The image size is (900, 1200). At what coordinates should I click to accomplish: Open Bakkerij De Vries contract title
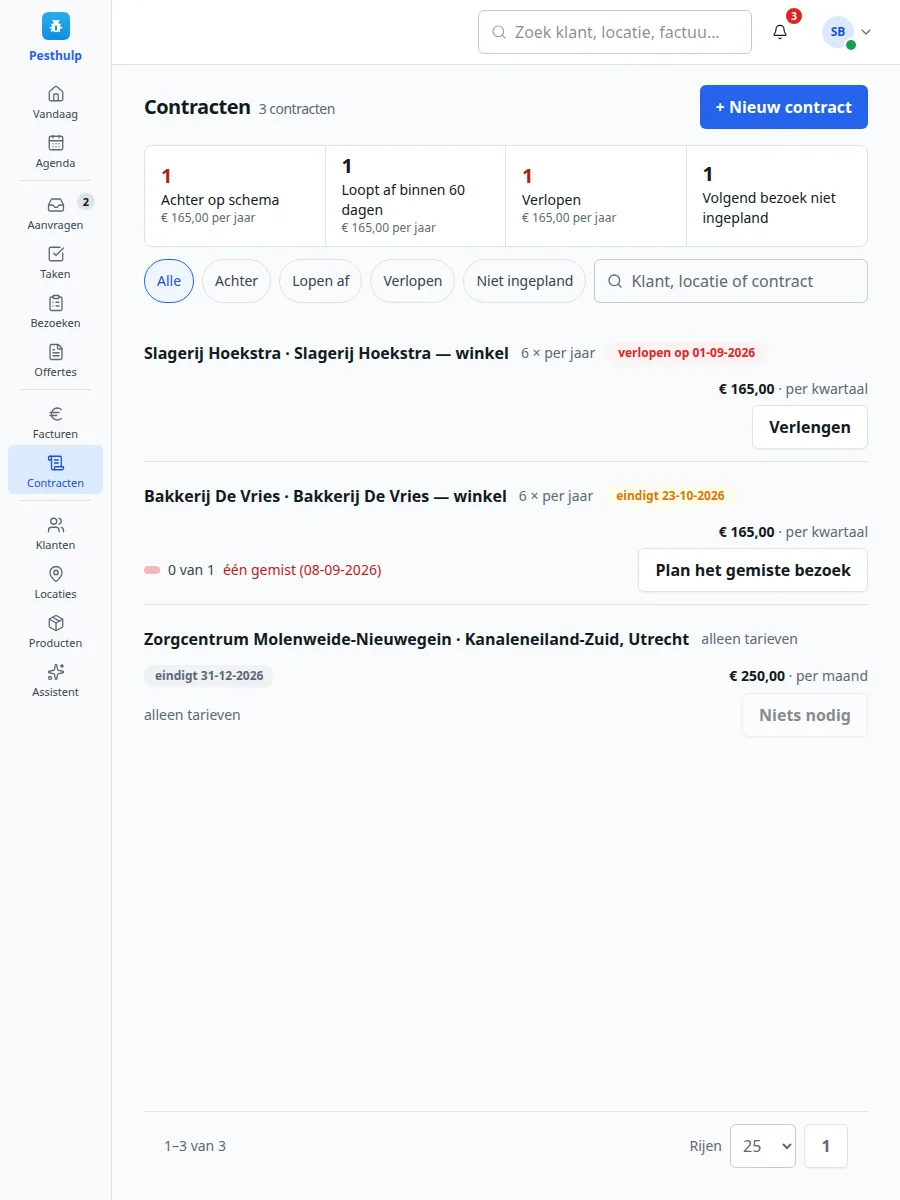(x=325, y=496)
